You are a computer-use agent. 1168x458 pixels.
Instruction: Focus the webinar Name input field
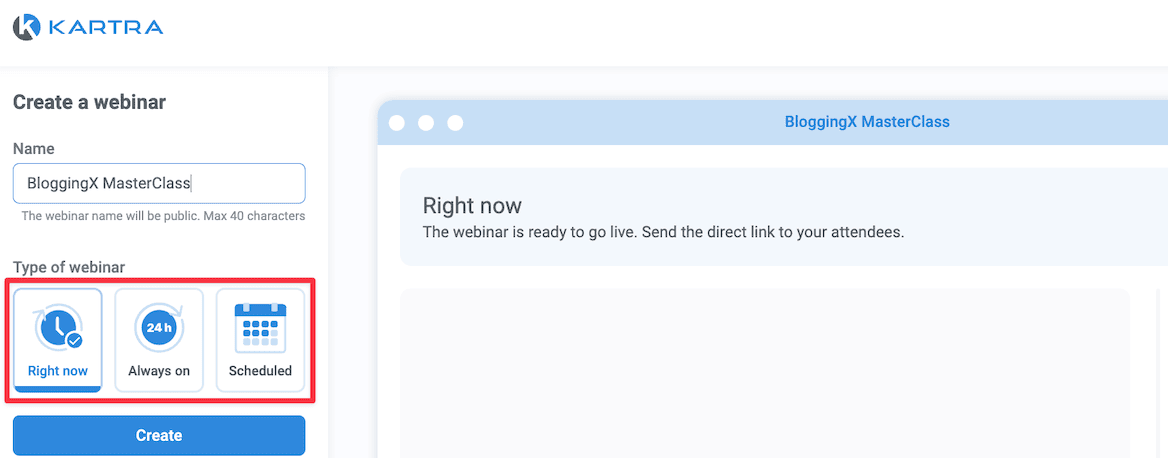[x=159, y=183]
